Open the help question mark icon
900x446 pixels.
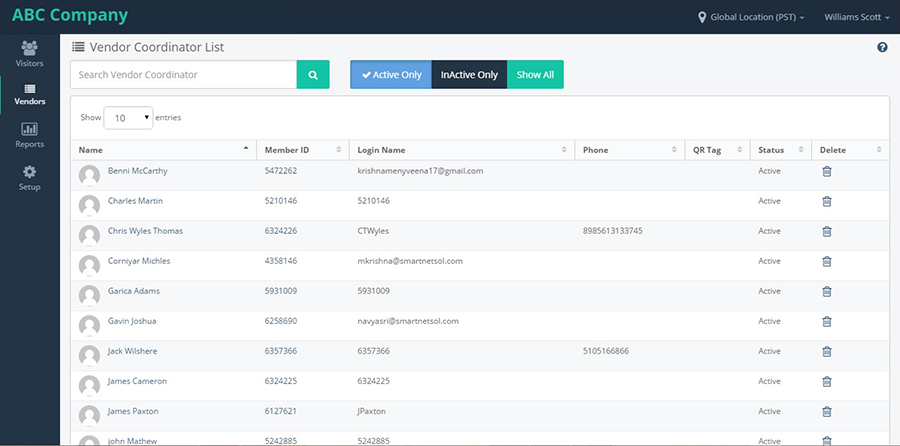[x=882, y=47]
